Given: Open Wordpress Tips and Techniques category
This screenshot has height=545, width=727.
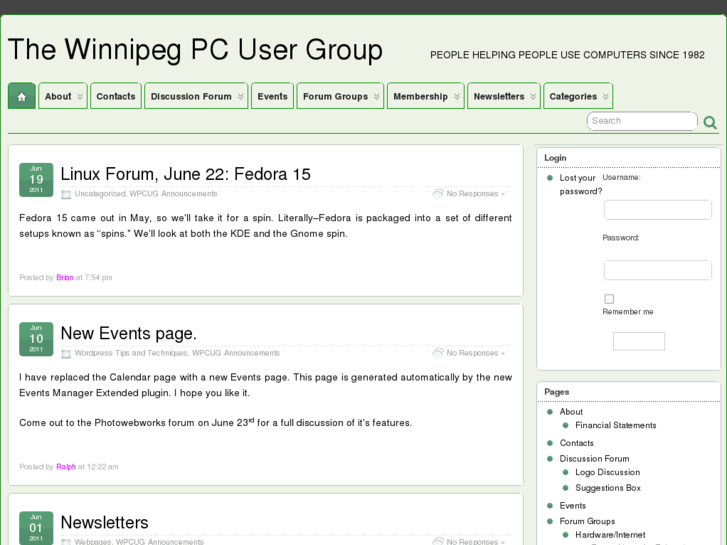Looking at the screenshot, I should [x=131, y=353].
